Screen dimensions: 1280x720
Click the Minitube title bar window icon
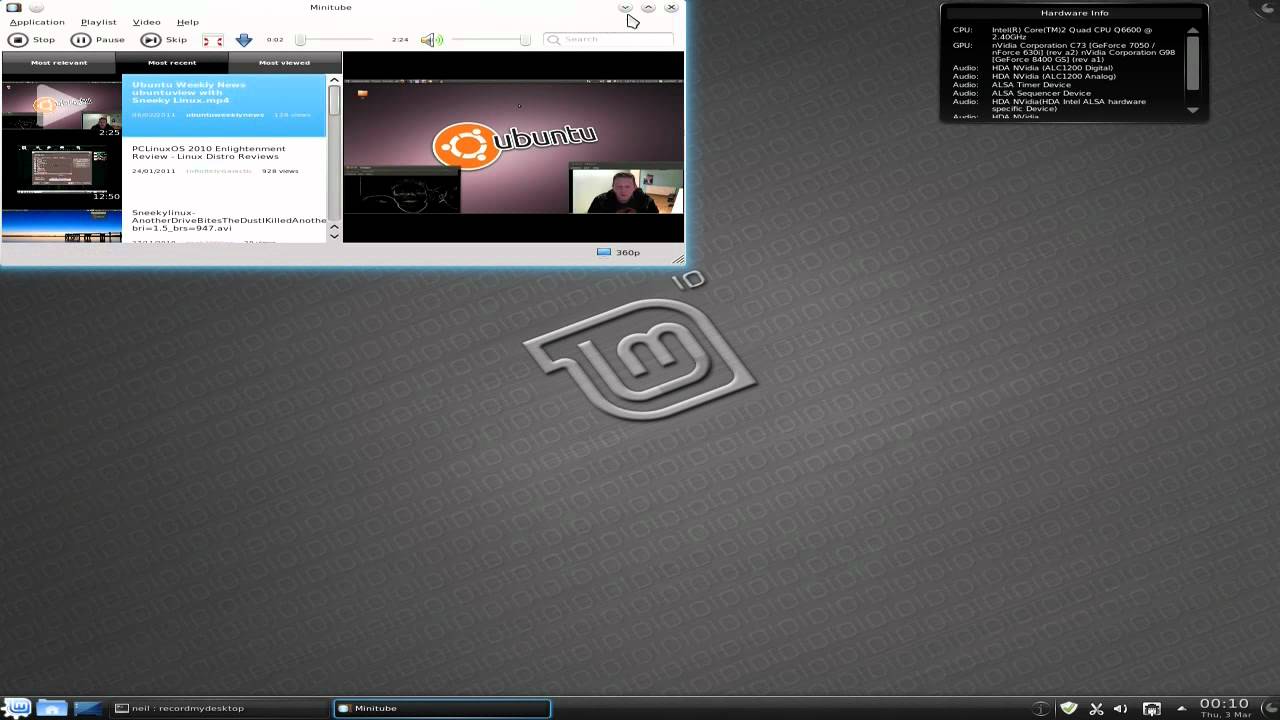pos(15,7)
